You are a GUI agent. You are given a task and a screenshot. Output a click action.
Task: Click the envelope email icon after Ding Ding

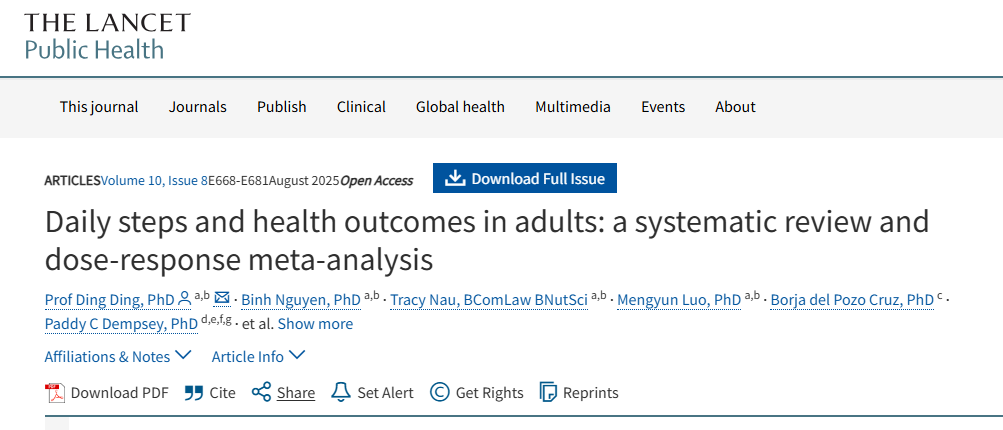pos(222,298)
